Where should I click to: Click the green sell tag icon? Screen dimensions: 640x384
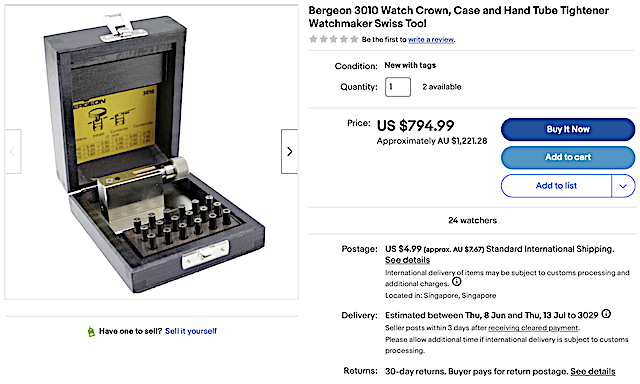[x=91, y=331]
